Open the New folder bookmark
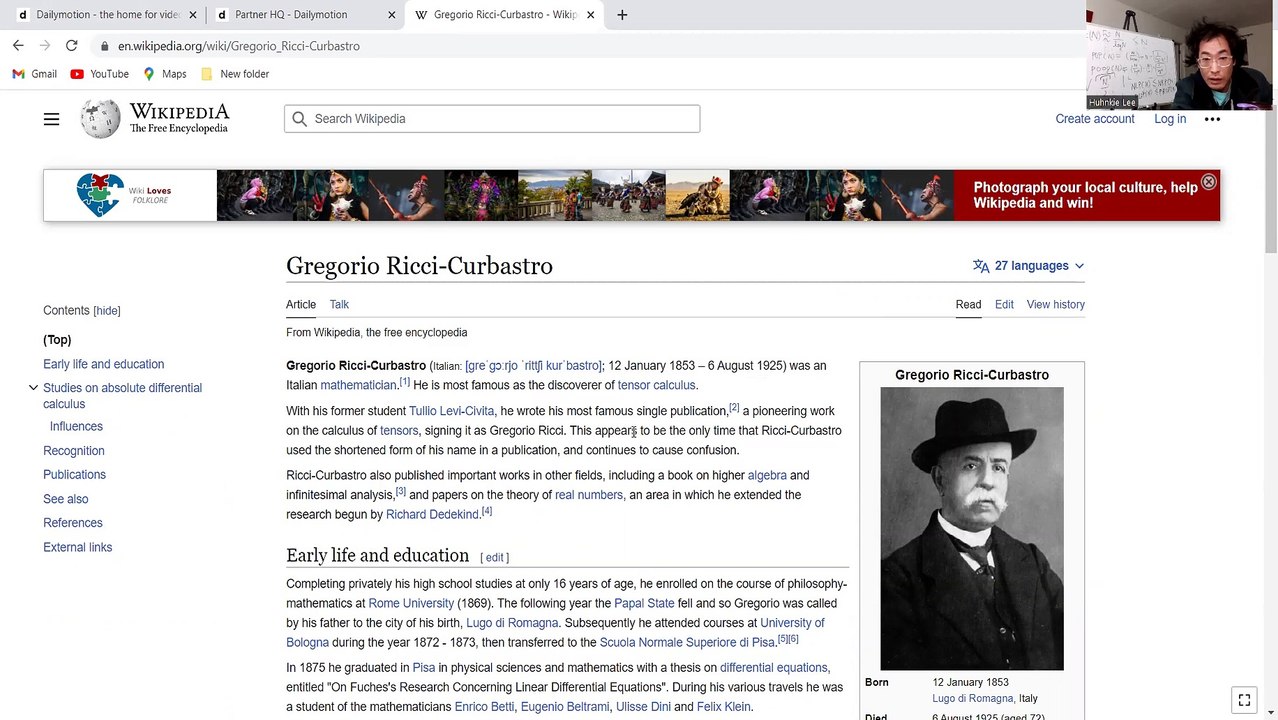 (235, 74)
